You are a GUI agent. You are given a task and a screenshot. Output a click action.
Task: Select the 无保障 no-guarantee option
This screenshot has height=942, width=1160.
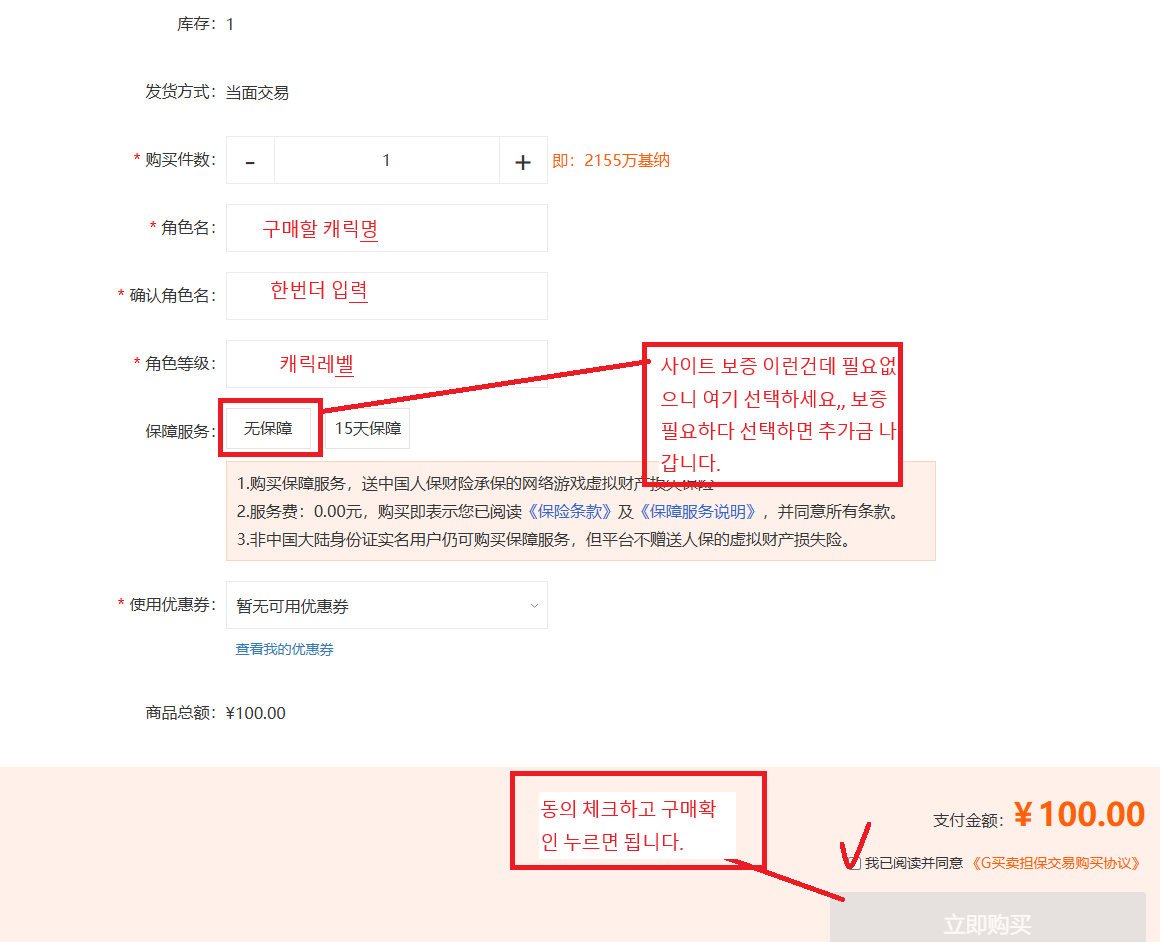269,428
